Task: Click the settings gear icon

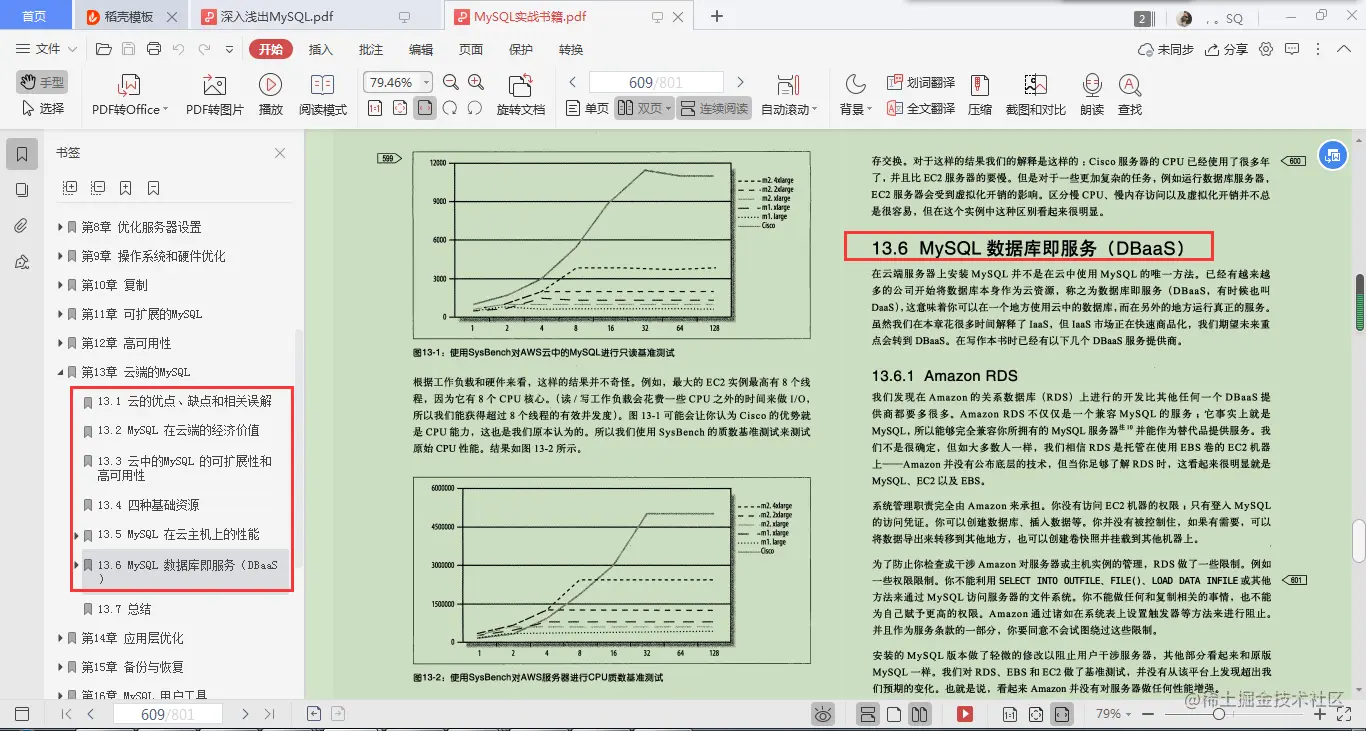Action: [x=1266, y=49]
